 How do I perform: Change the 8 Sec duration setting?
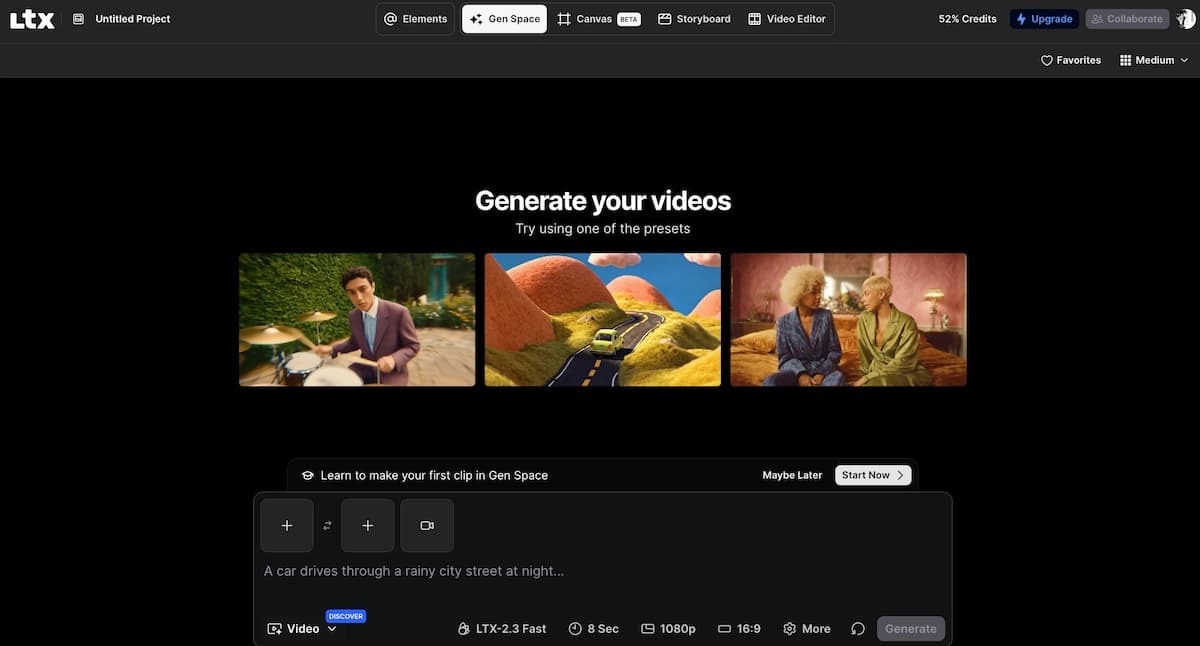click(594, 628)
